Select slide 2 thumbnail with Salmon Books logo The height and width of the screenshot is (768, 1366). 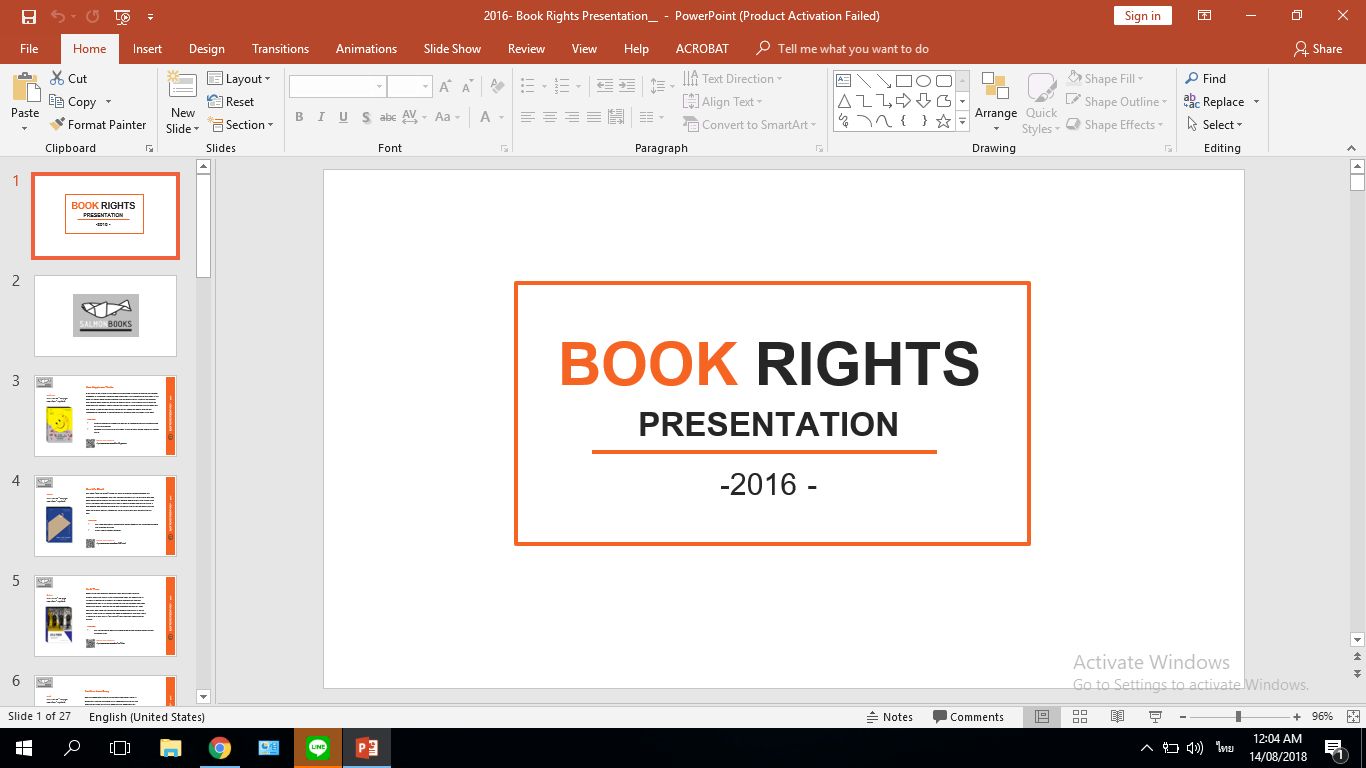tap(105, 316)
